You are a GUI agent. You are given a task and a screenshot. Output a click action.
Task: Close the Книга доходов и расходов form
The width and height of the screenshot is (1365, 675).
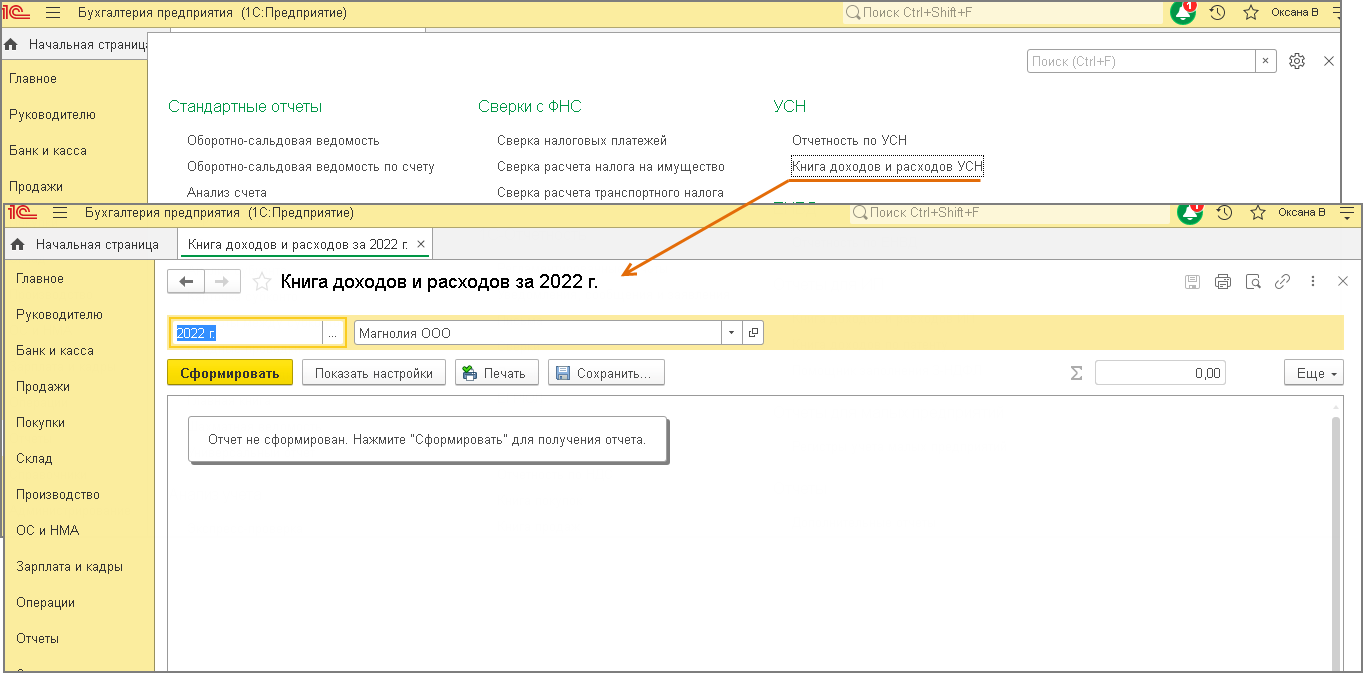1343,282
